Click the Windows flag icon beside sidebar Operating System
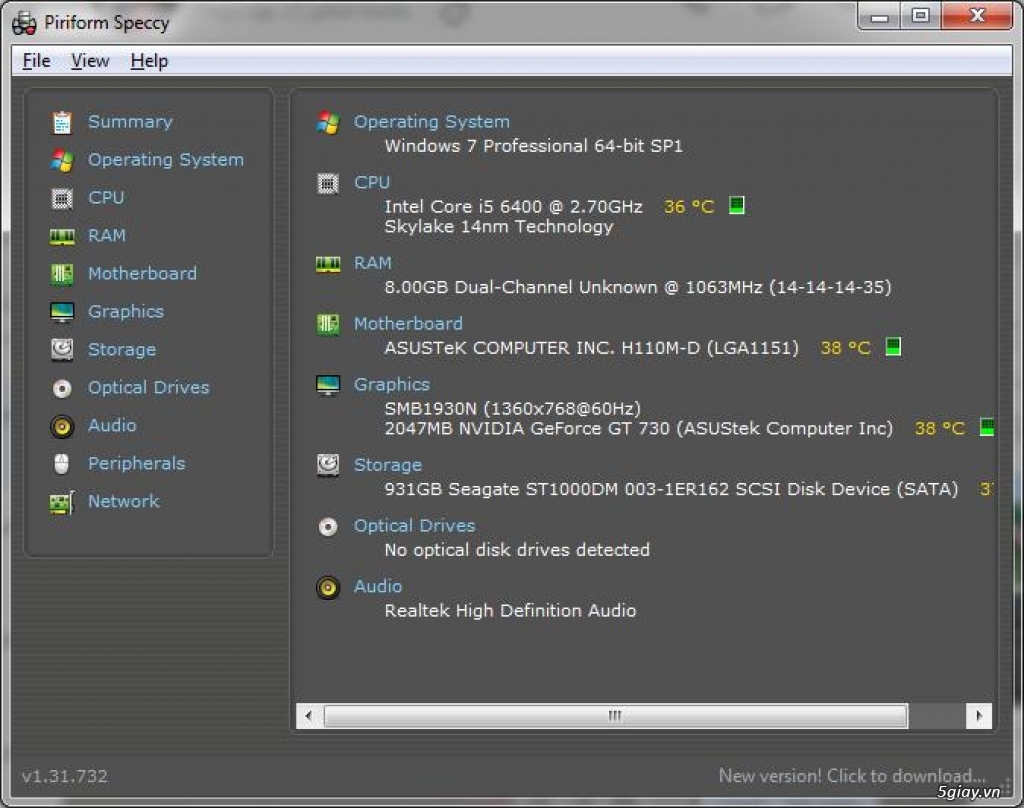1024x808 pixels. point(62,160)
